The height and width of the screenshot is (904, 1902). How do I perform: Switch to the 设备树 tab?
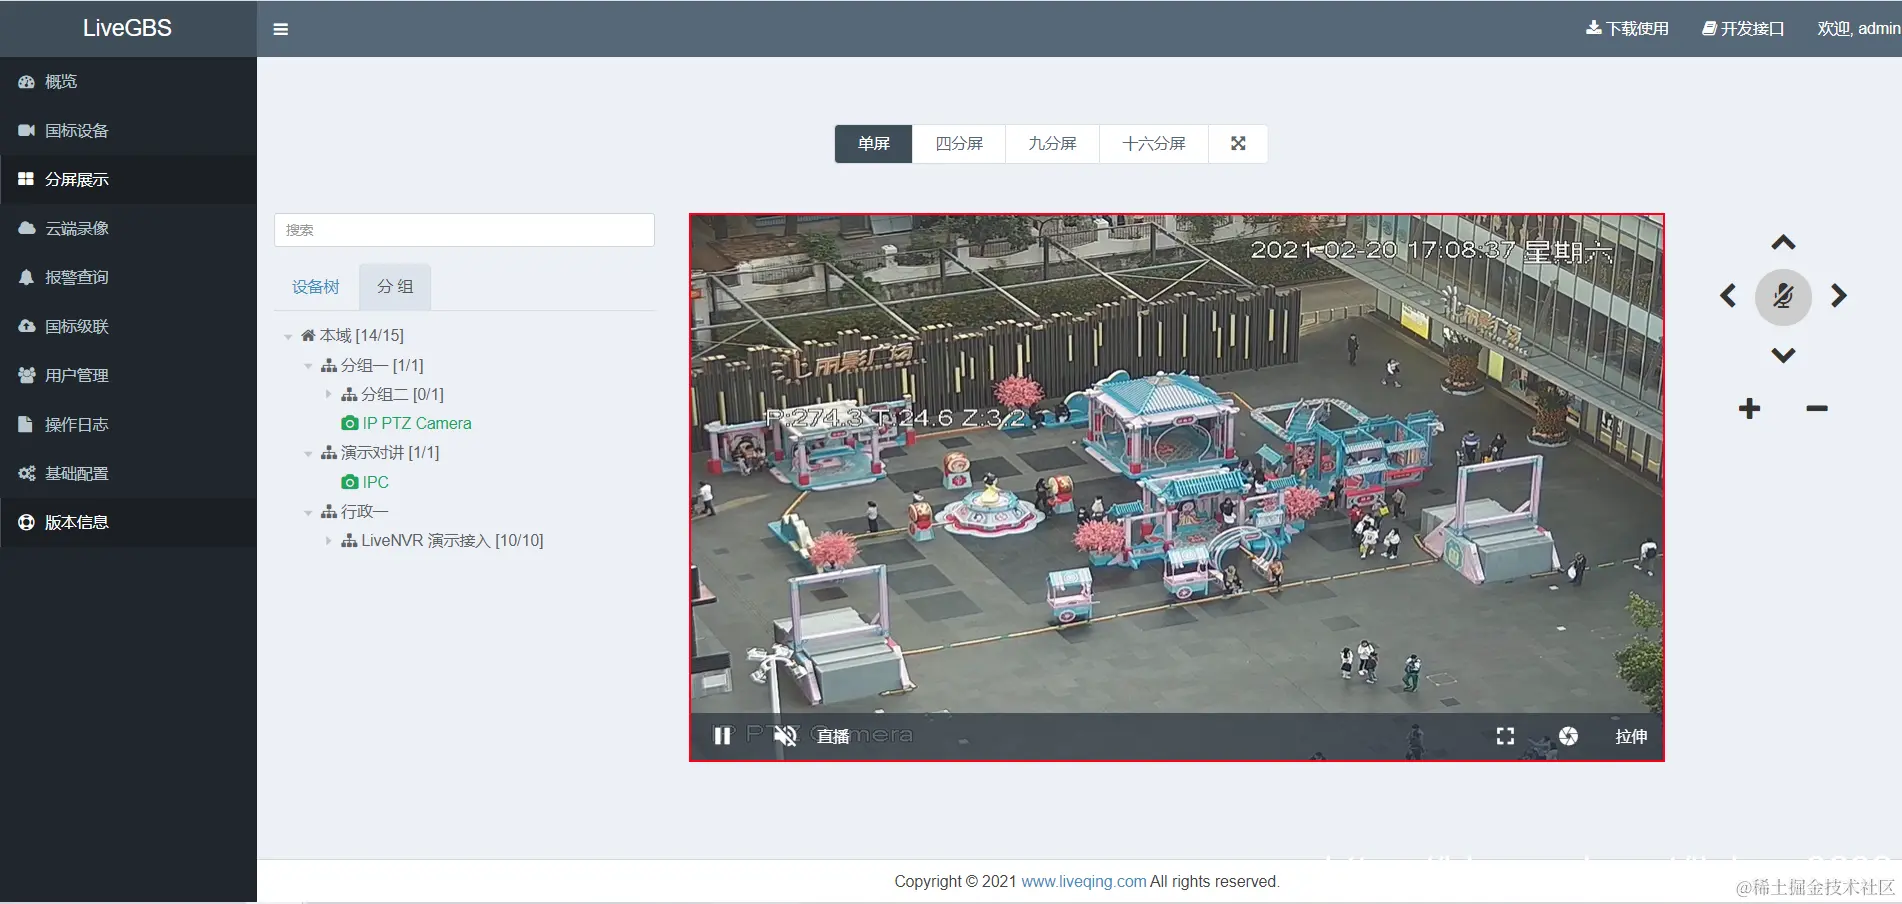tap(316, 287)
